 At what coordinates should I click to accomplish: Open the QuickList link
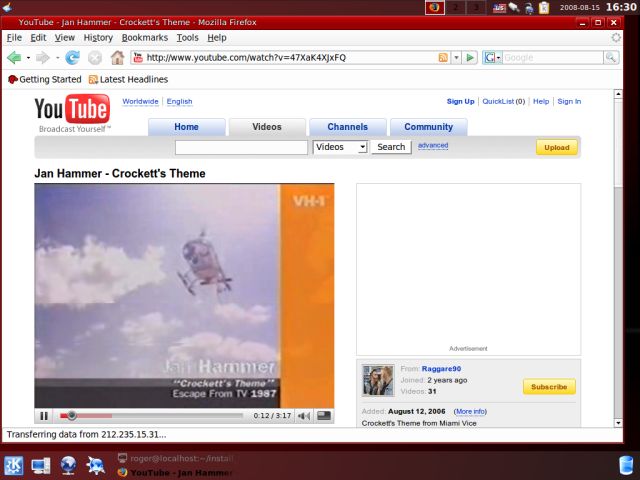tap(498, 101)
